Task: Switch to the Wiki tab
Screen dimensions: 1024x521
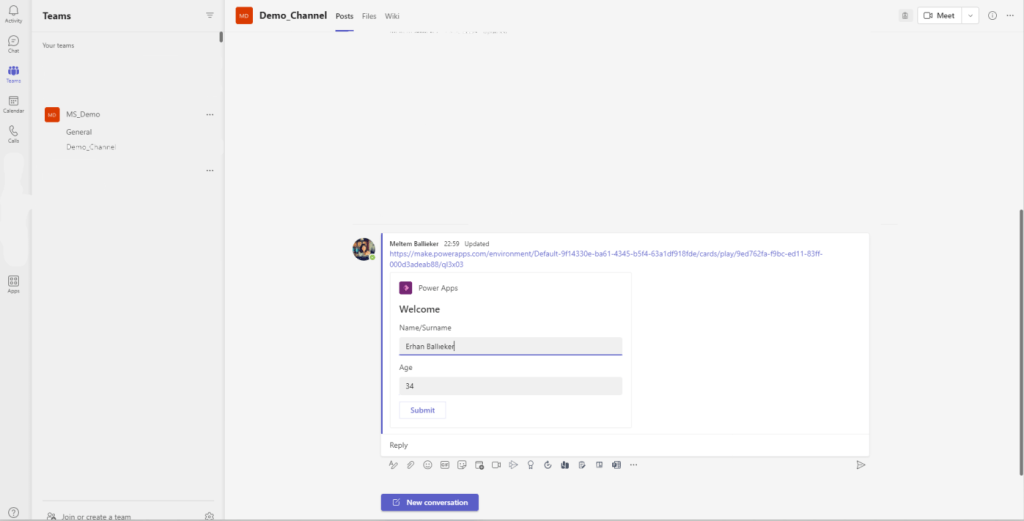Action: coord(392,16)
